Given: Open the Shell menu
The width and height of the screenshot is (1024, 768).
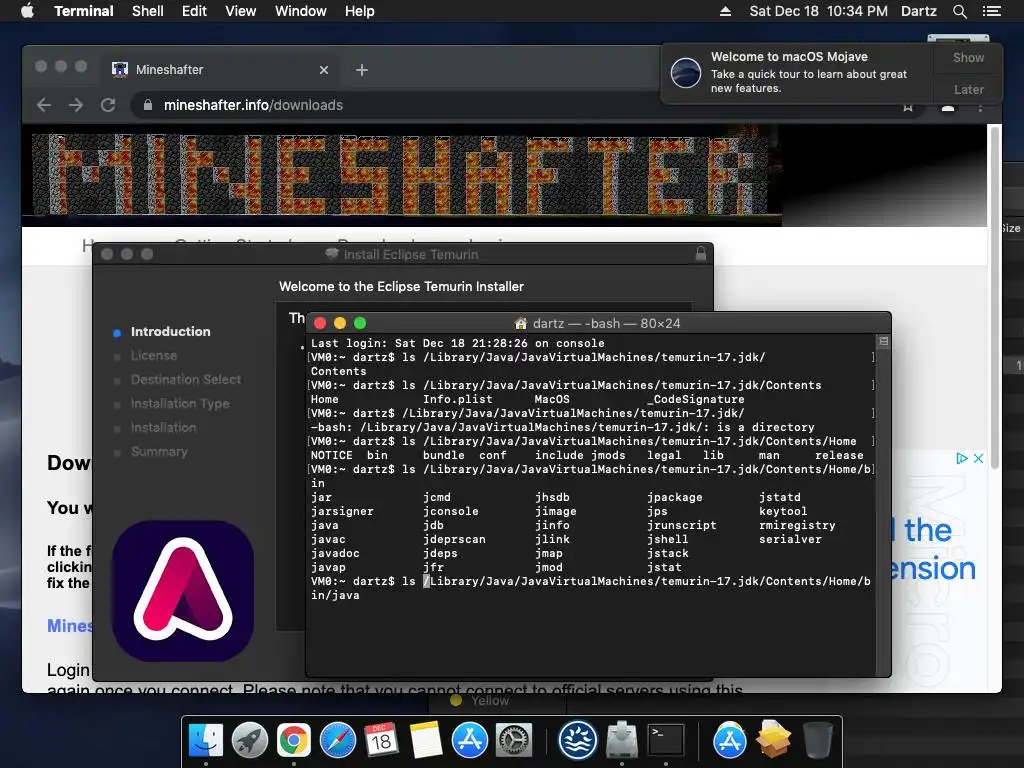Looking at the screenshot, I should 148,11.
